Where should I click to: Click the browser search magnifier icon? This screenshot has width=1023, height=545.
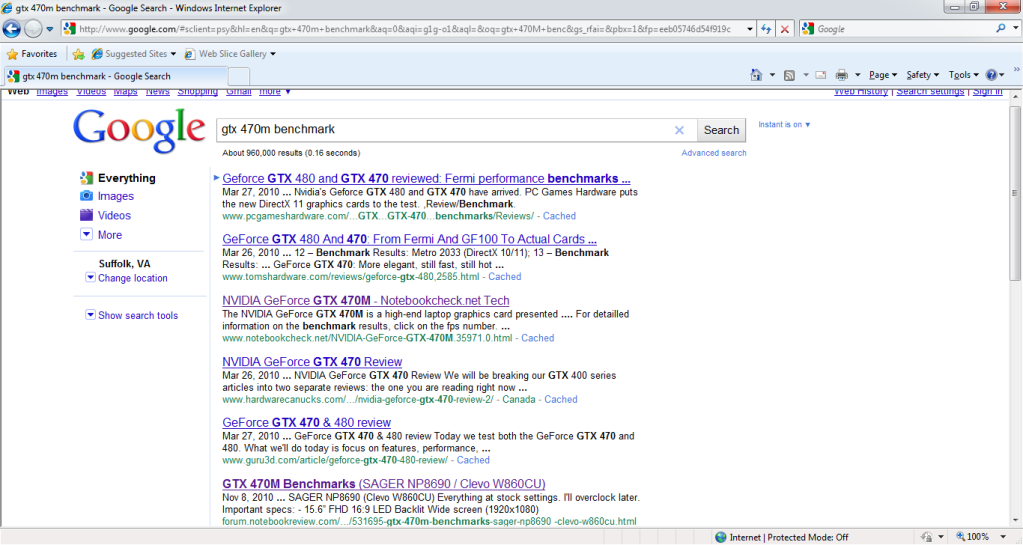point(1000,29)
